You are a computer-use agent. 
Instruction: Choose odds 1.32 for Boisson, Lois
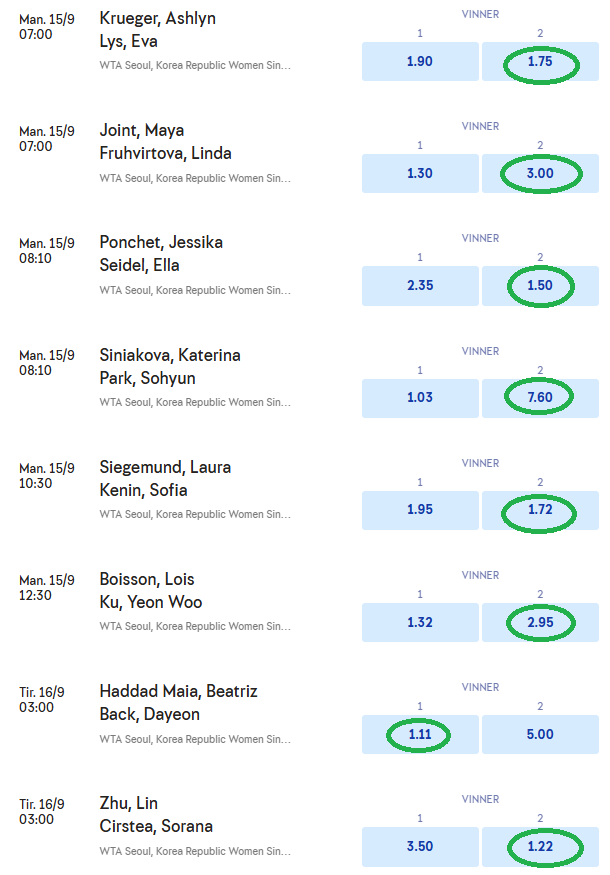[x=419, y=622]
